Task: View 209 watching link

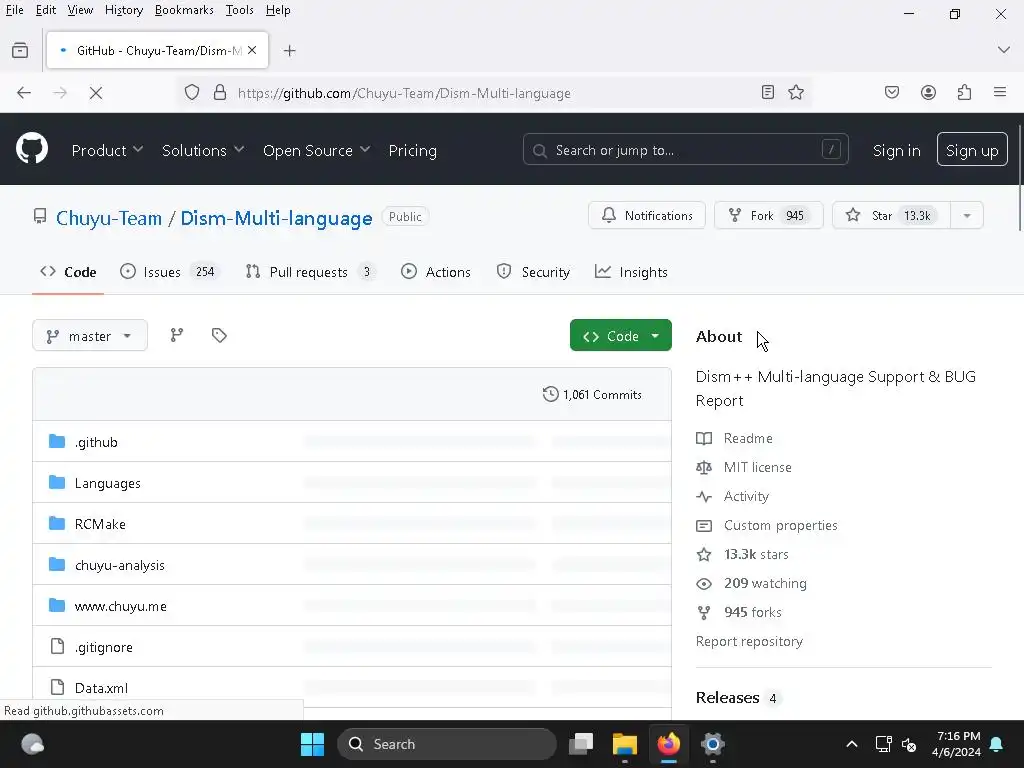Action: (765, 583)
